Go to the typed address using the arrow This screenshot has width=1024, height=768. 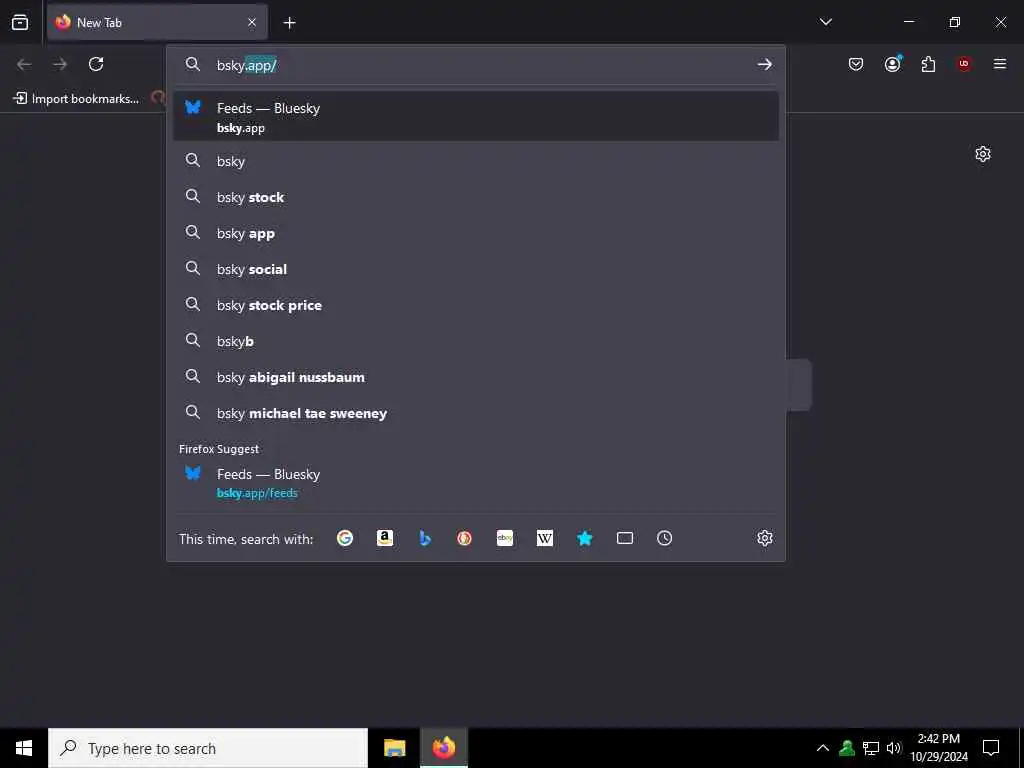(x=764, y=64)
